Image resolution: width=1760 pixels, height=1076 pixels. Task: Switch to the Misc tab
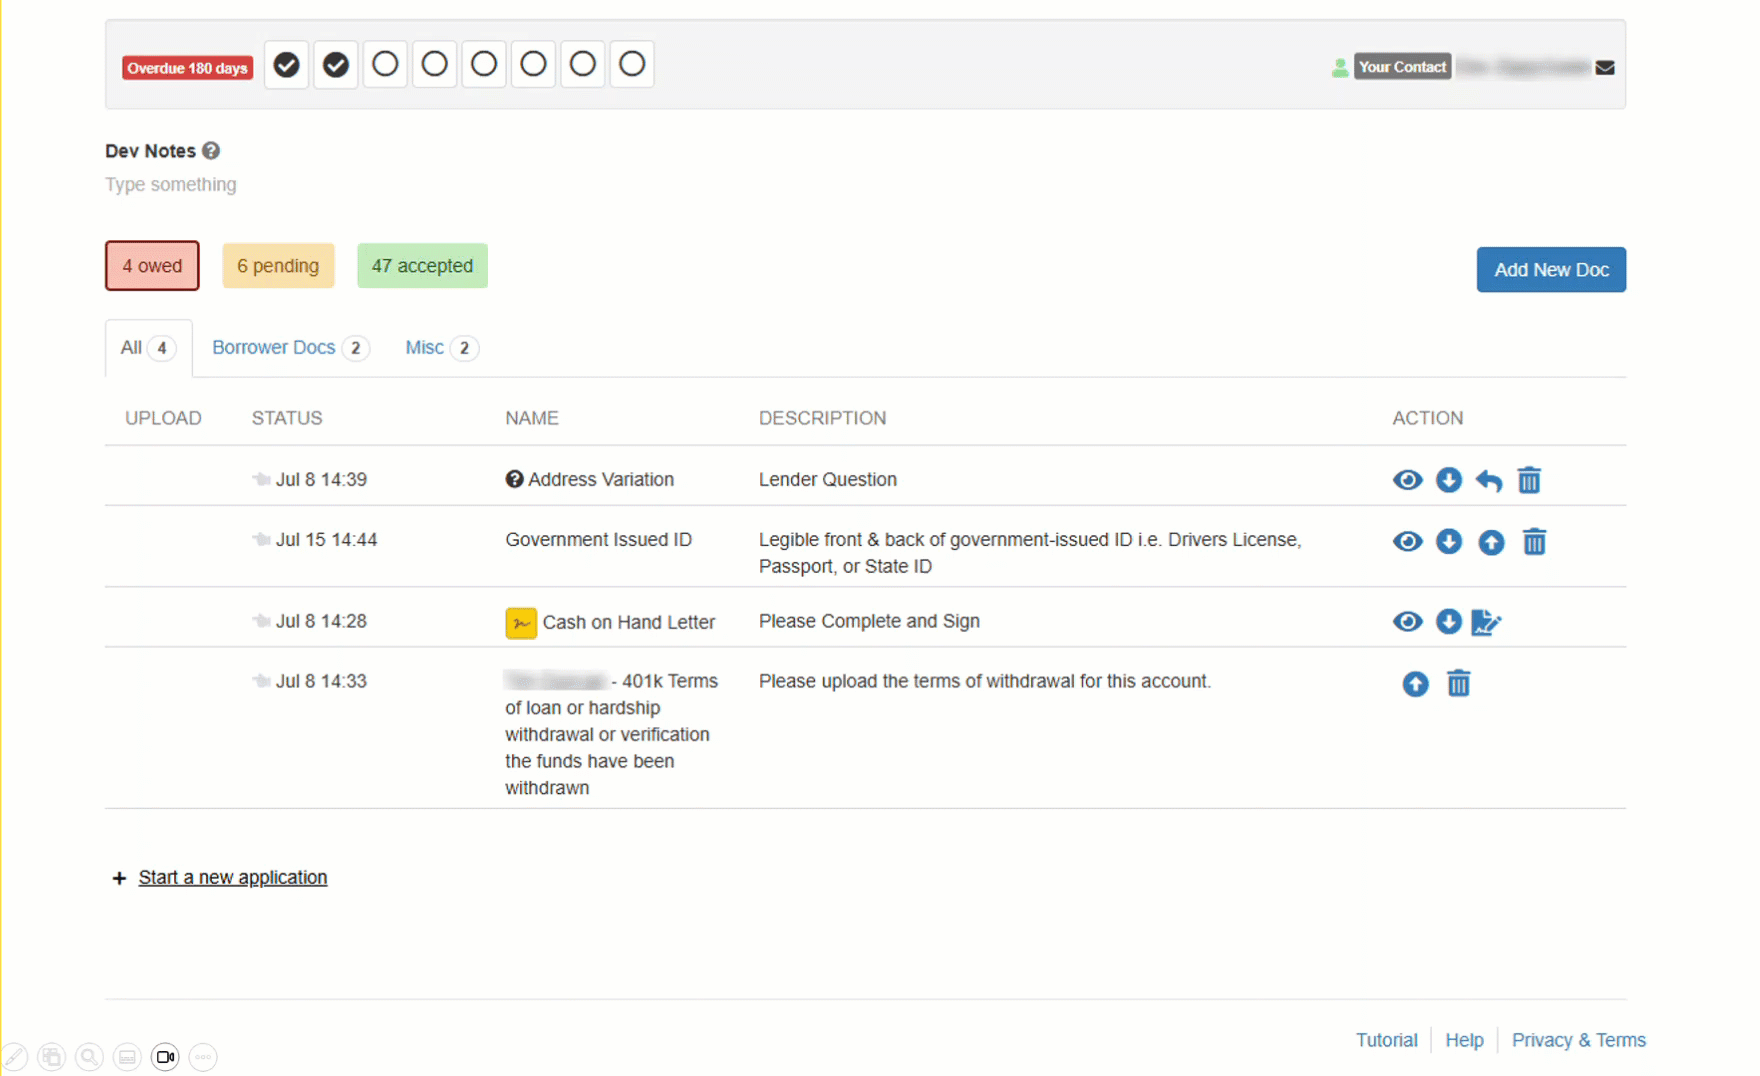click(x=441, y=348)
